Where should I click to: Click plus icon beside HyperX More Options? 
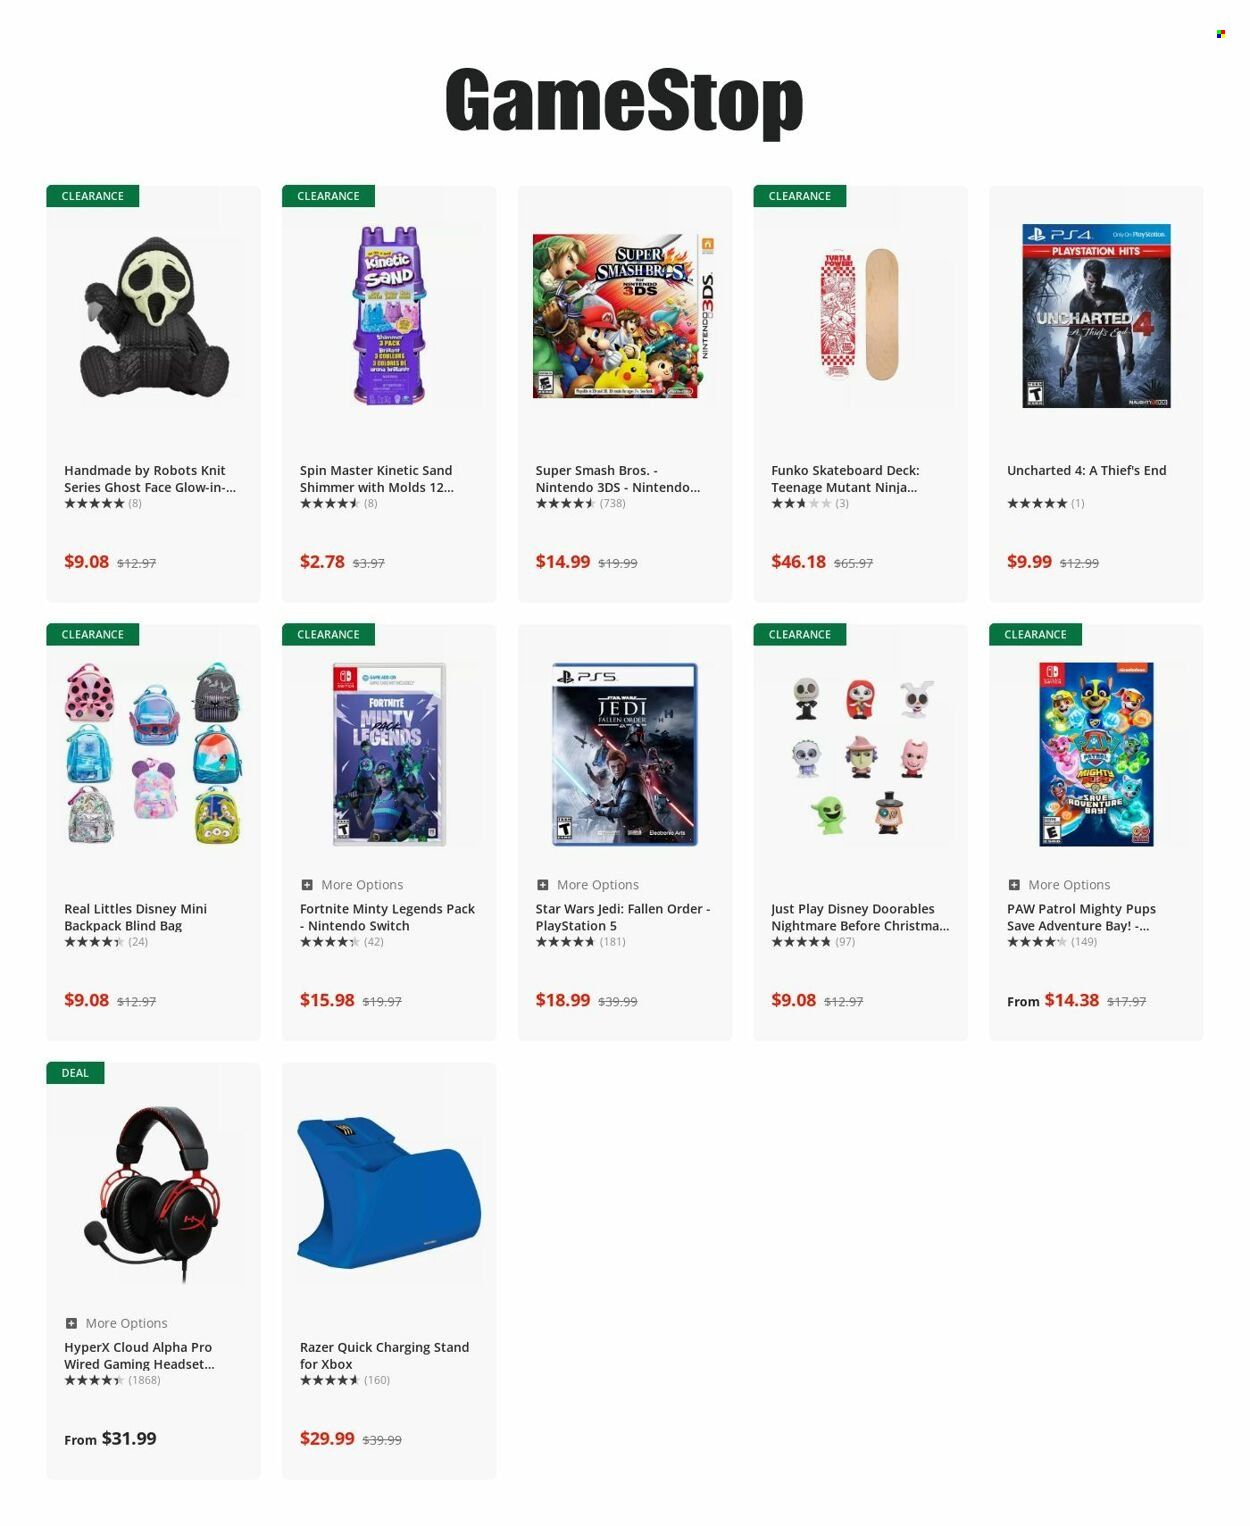pos(71,1323)
